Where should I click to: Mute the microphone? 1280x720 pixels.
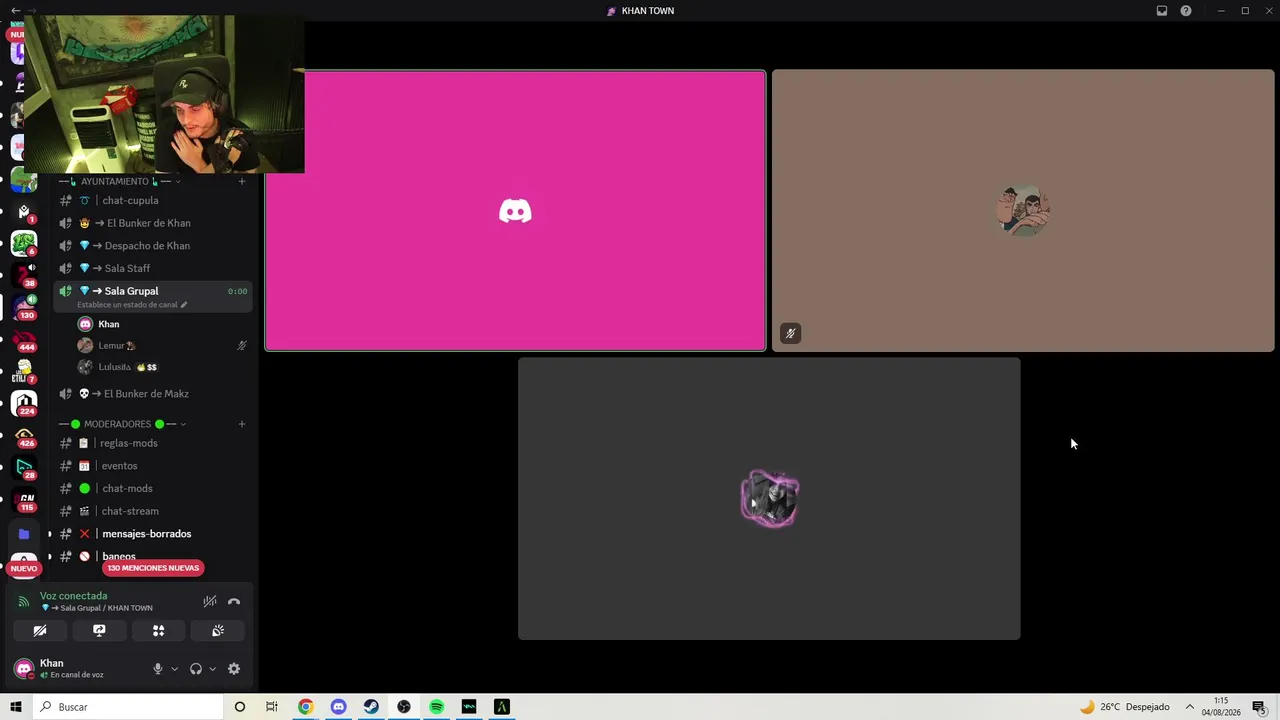[157, 669]
